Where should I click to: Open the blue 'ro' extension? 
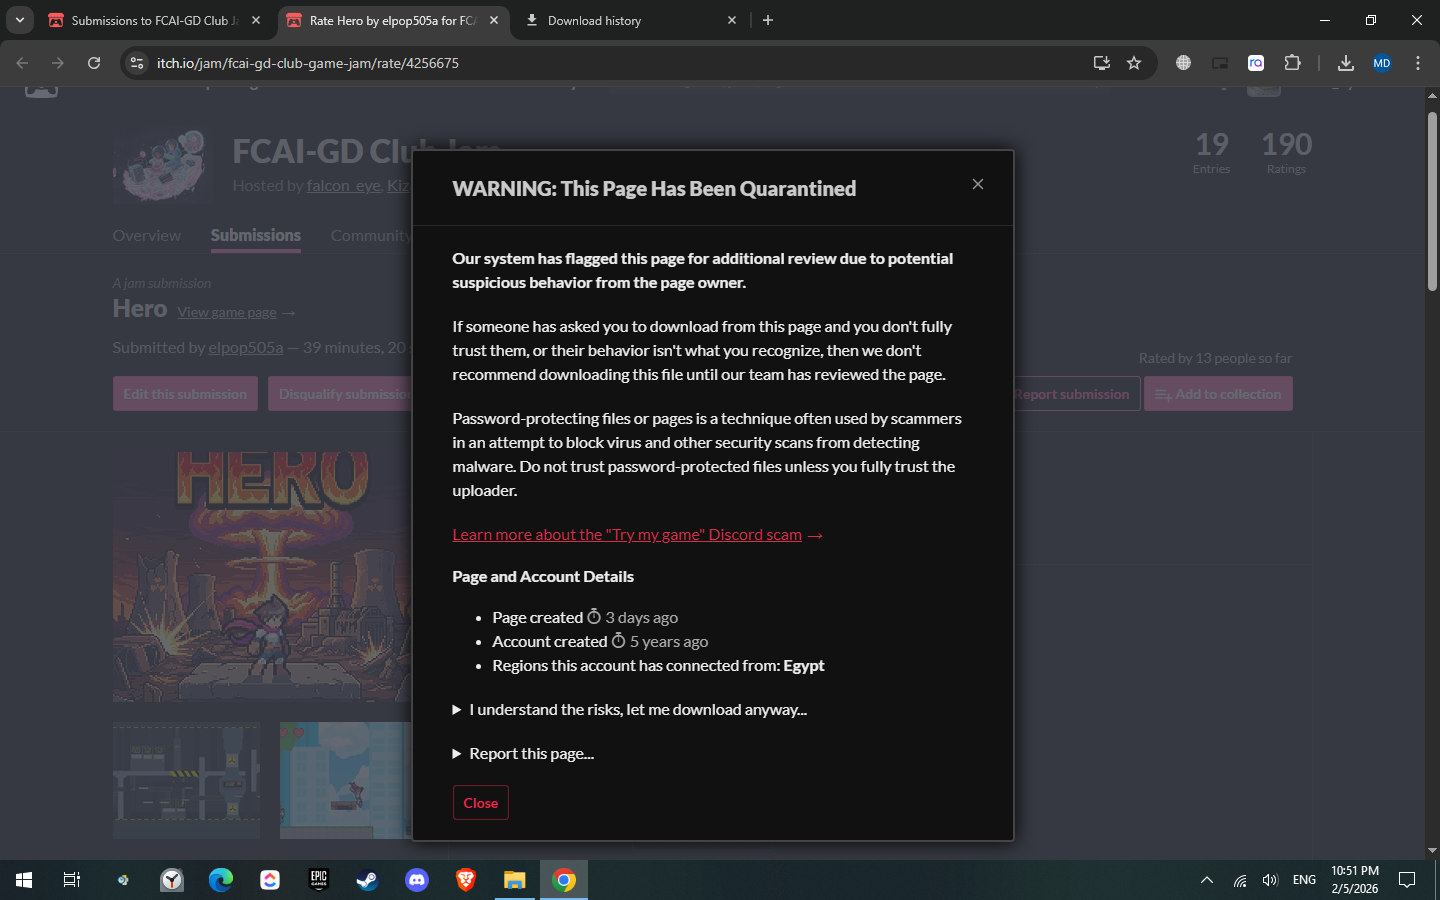pos(1256,63)
